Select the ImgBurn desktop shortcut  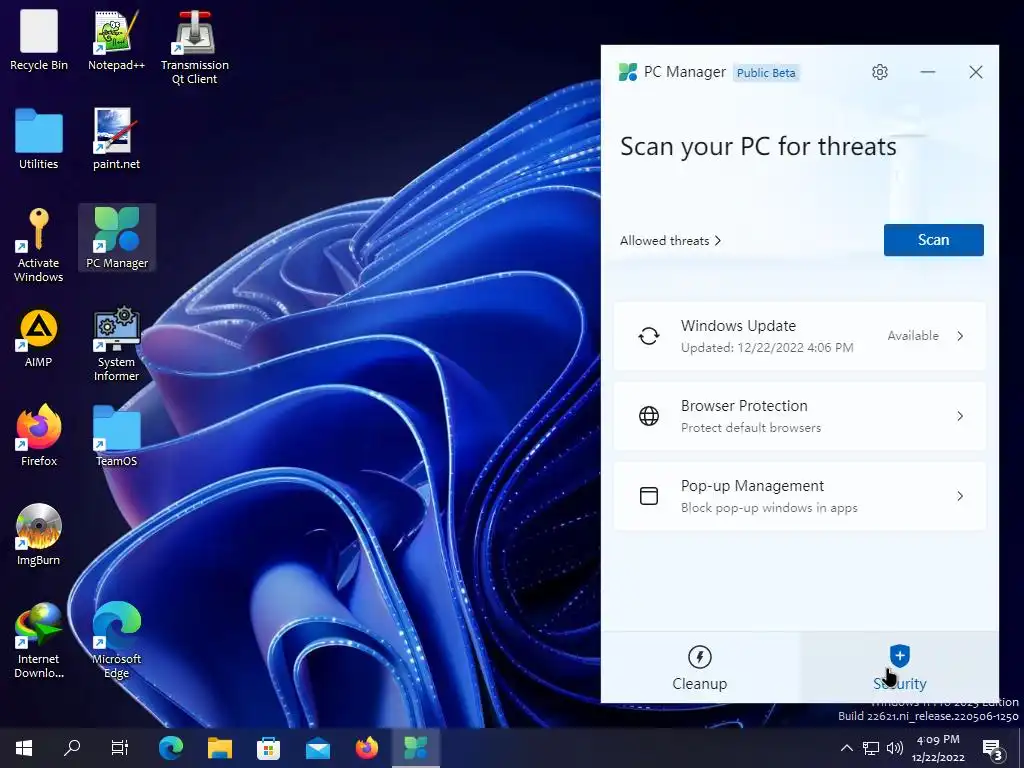(x=39, y=536)
